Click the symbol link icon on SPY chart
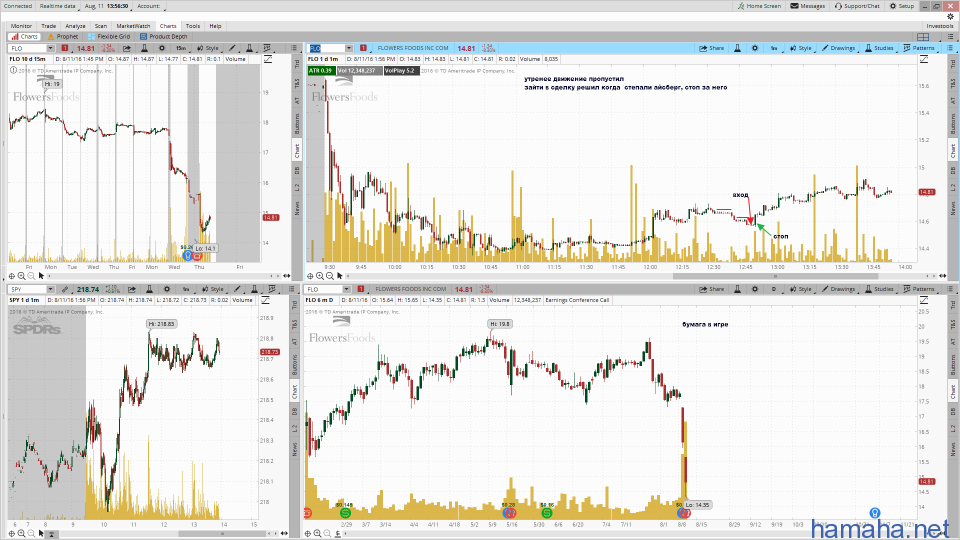The width and height of the screenshot is (960, 540). click(x=64, y=288)
